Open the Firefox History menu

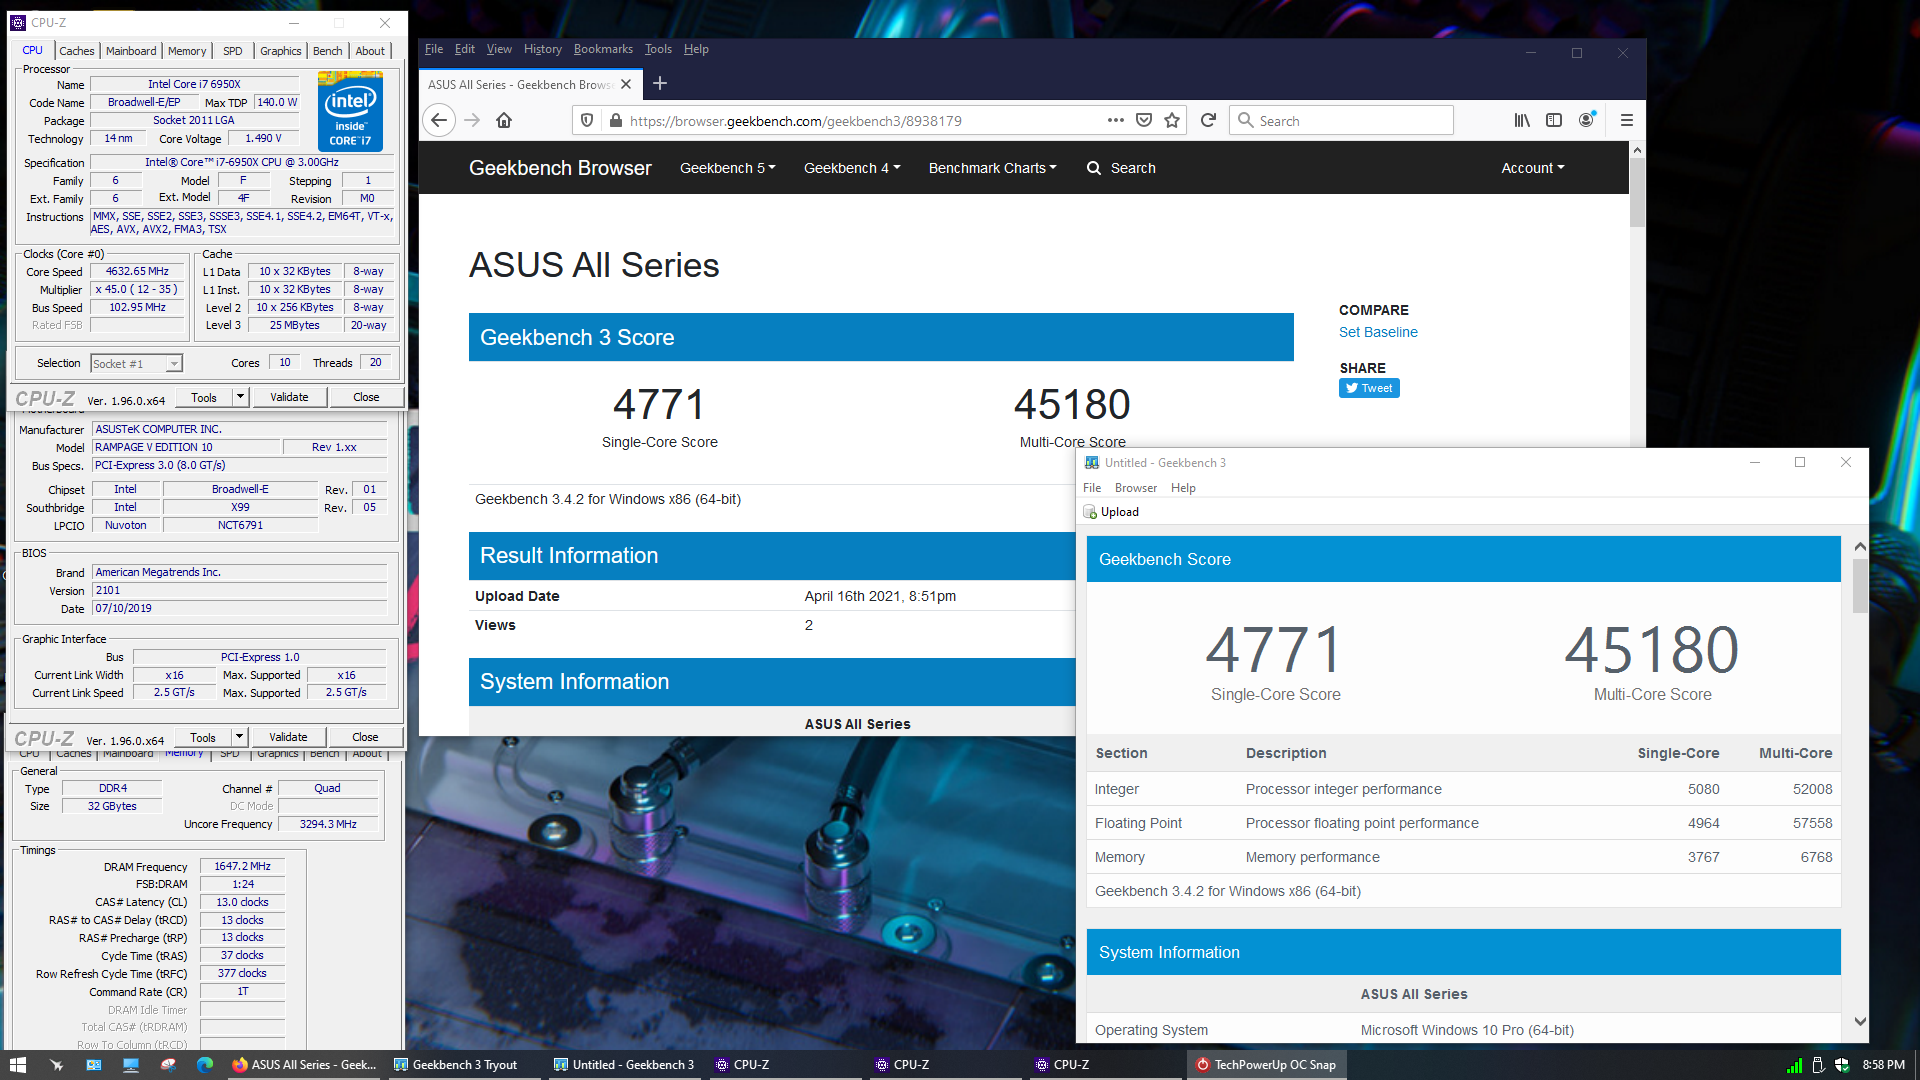point(543,49)
